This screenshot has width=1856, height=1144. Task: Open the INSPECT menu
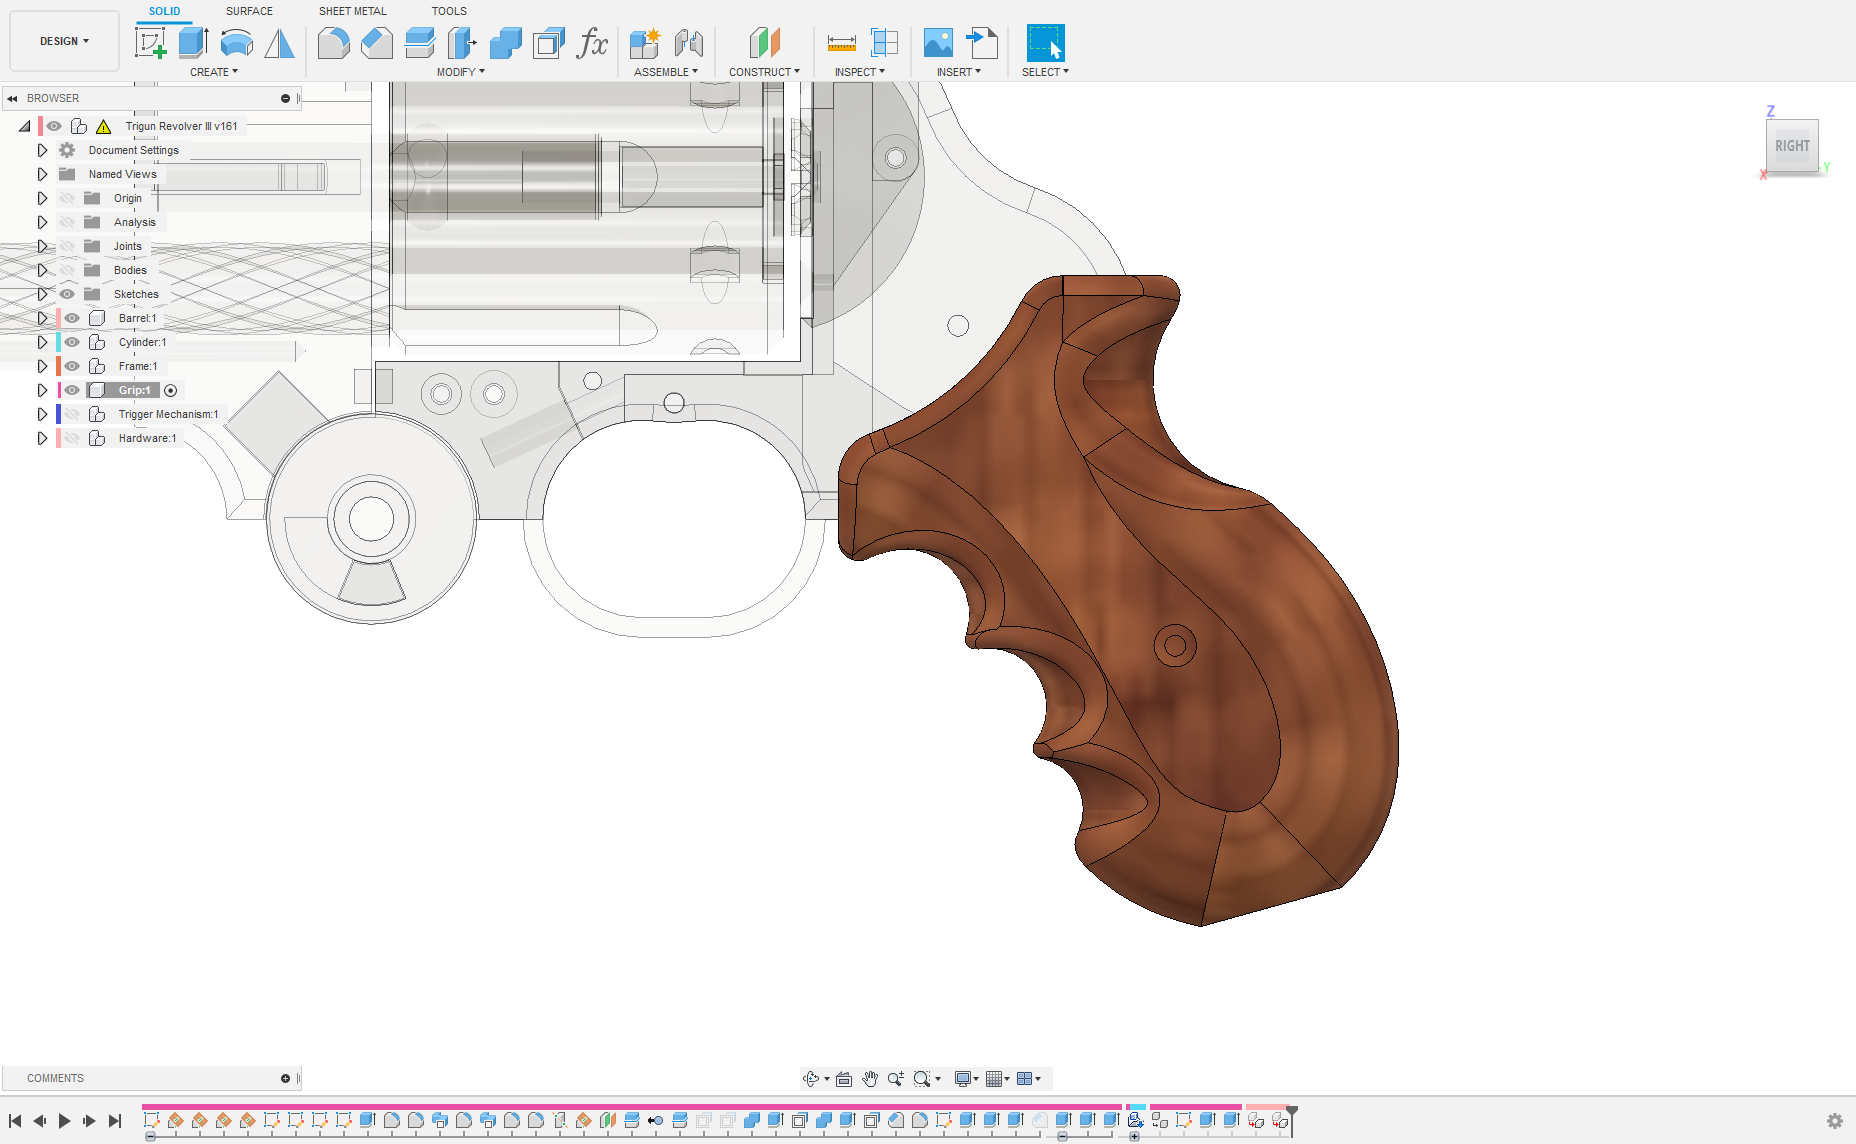click(x=859, y=72)
